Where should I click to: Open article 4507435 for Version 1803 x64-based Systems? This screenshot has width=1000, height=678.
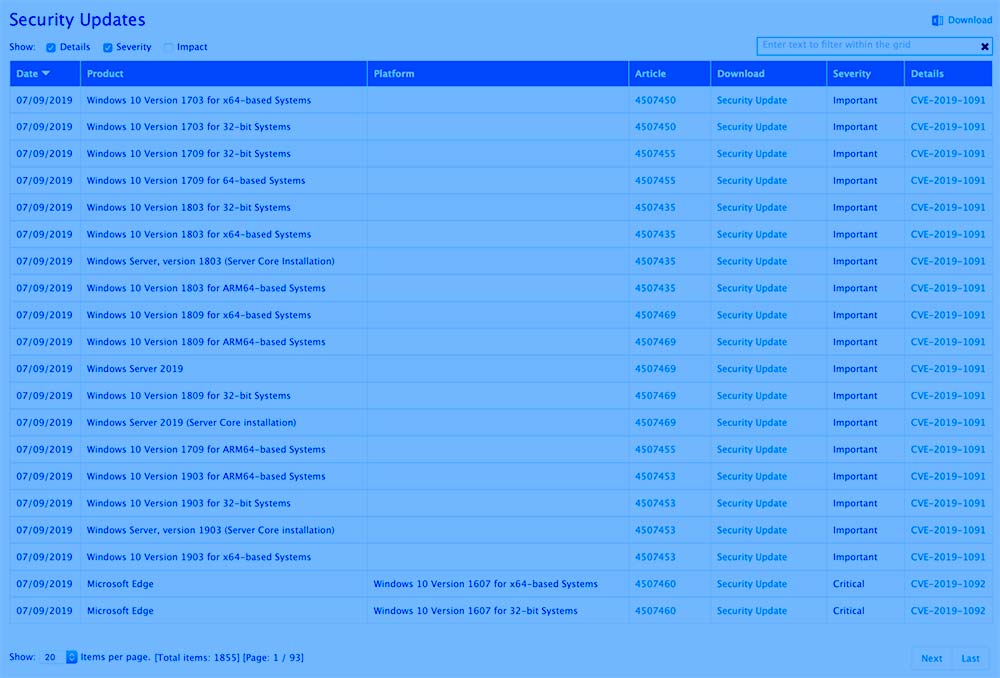[655, 234]
